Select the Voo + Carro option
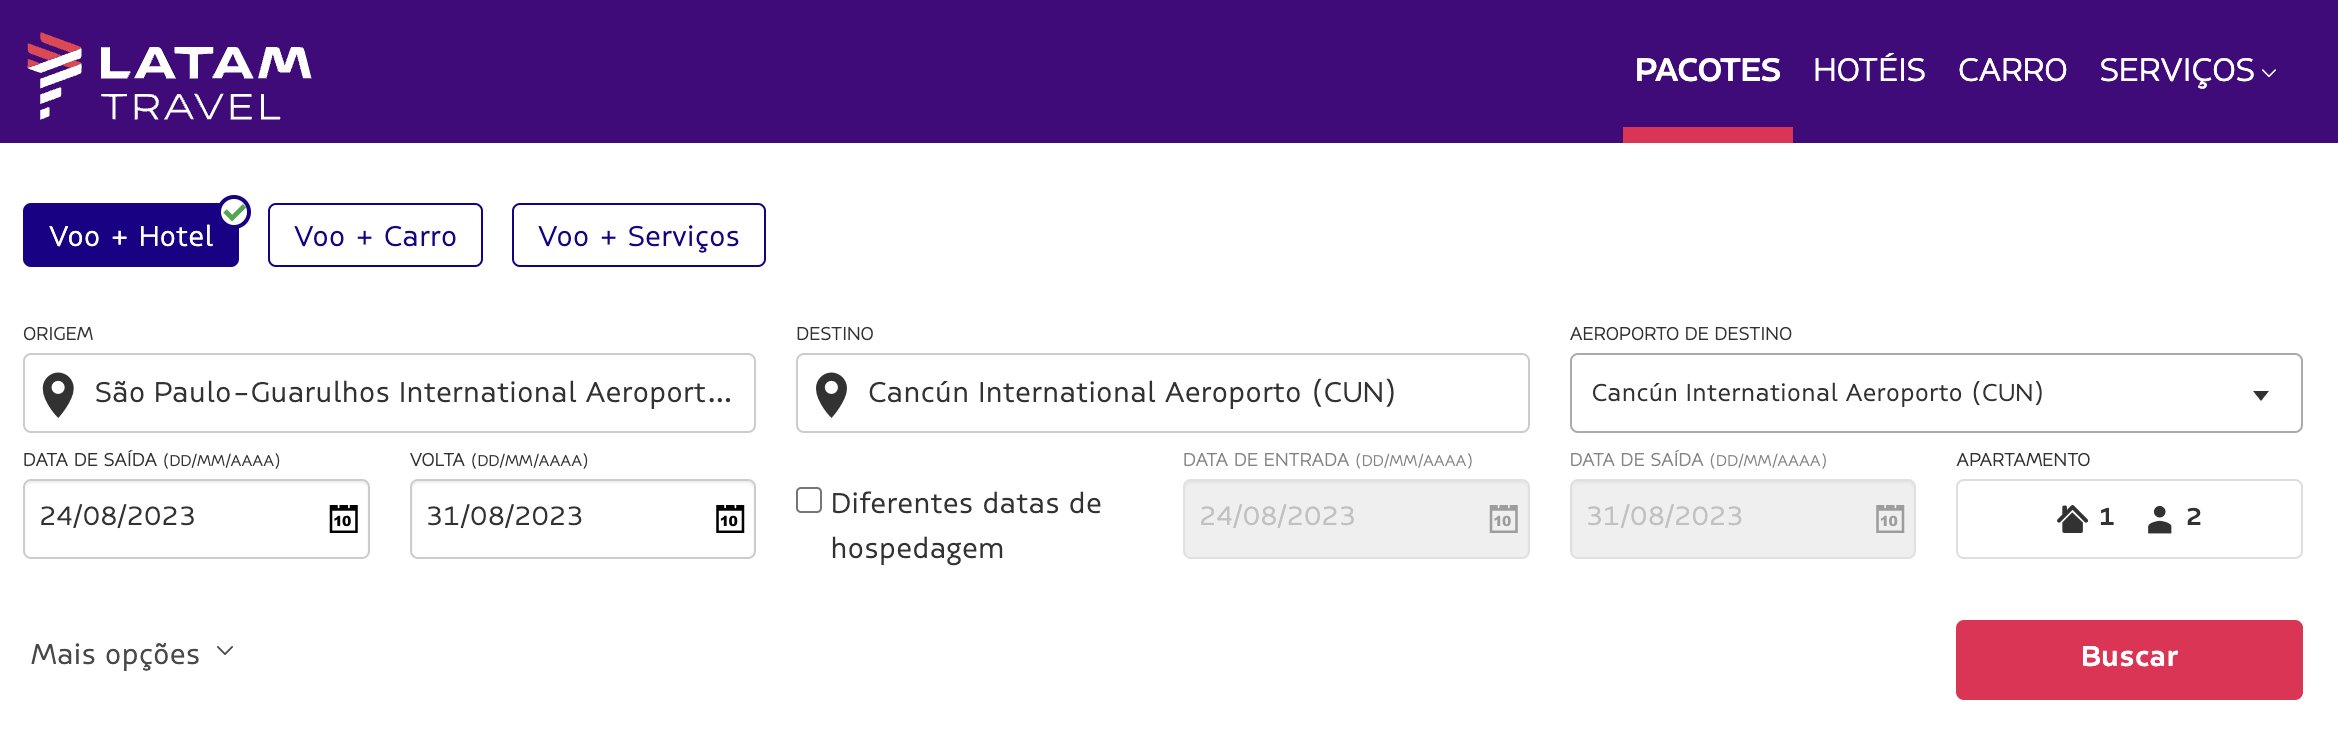This screenshot has height=744, width=2338. (x=375, y=235)
